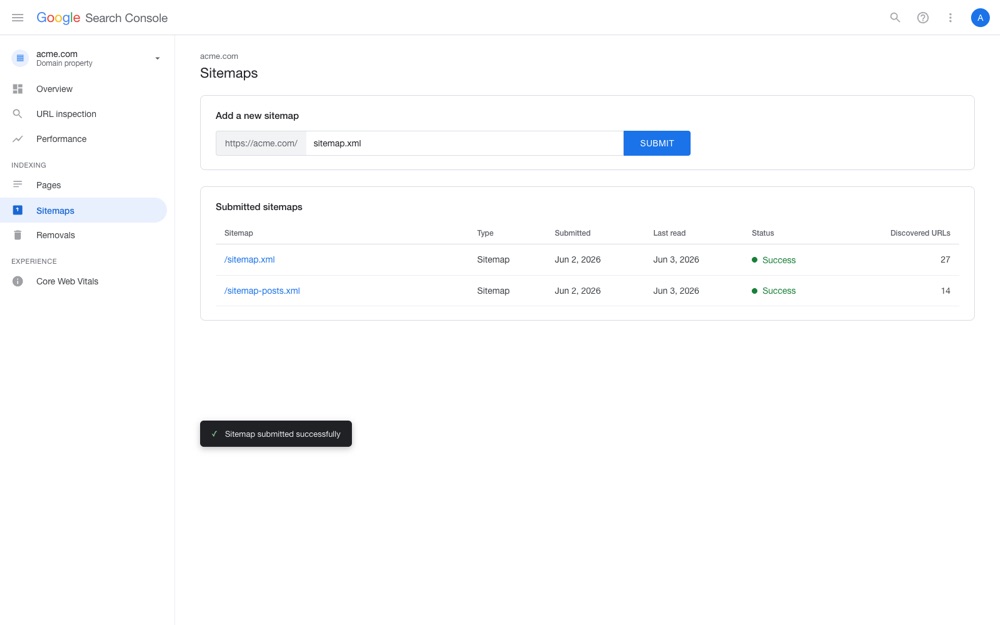
Task: Click the Sitemaps sidebar icon
Action: (17, 210)
